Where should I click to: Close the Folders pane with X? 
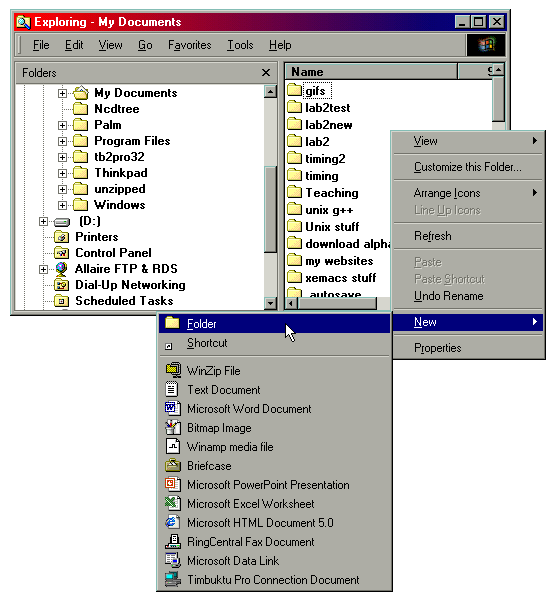tap(266, 72)
